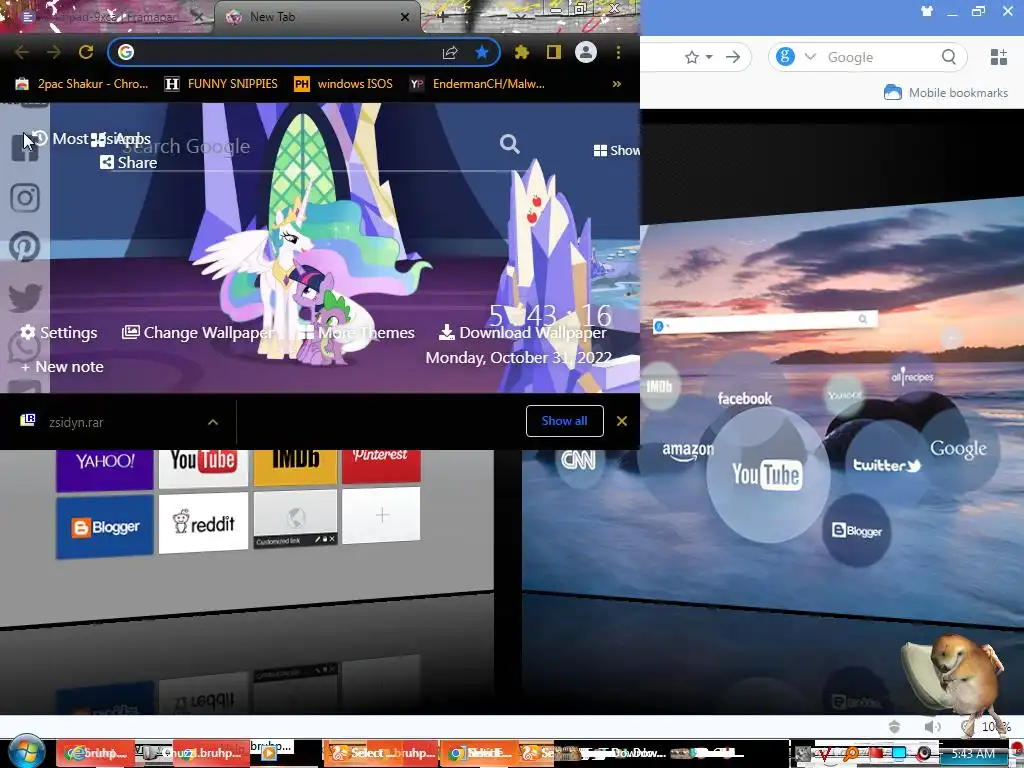
Task: Click Change Wallpaper
Action: pos(198,332)
